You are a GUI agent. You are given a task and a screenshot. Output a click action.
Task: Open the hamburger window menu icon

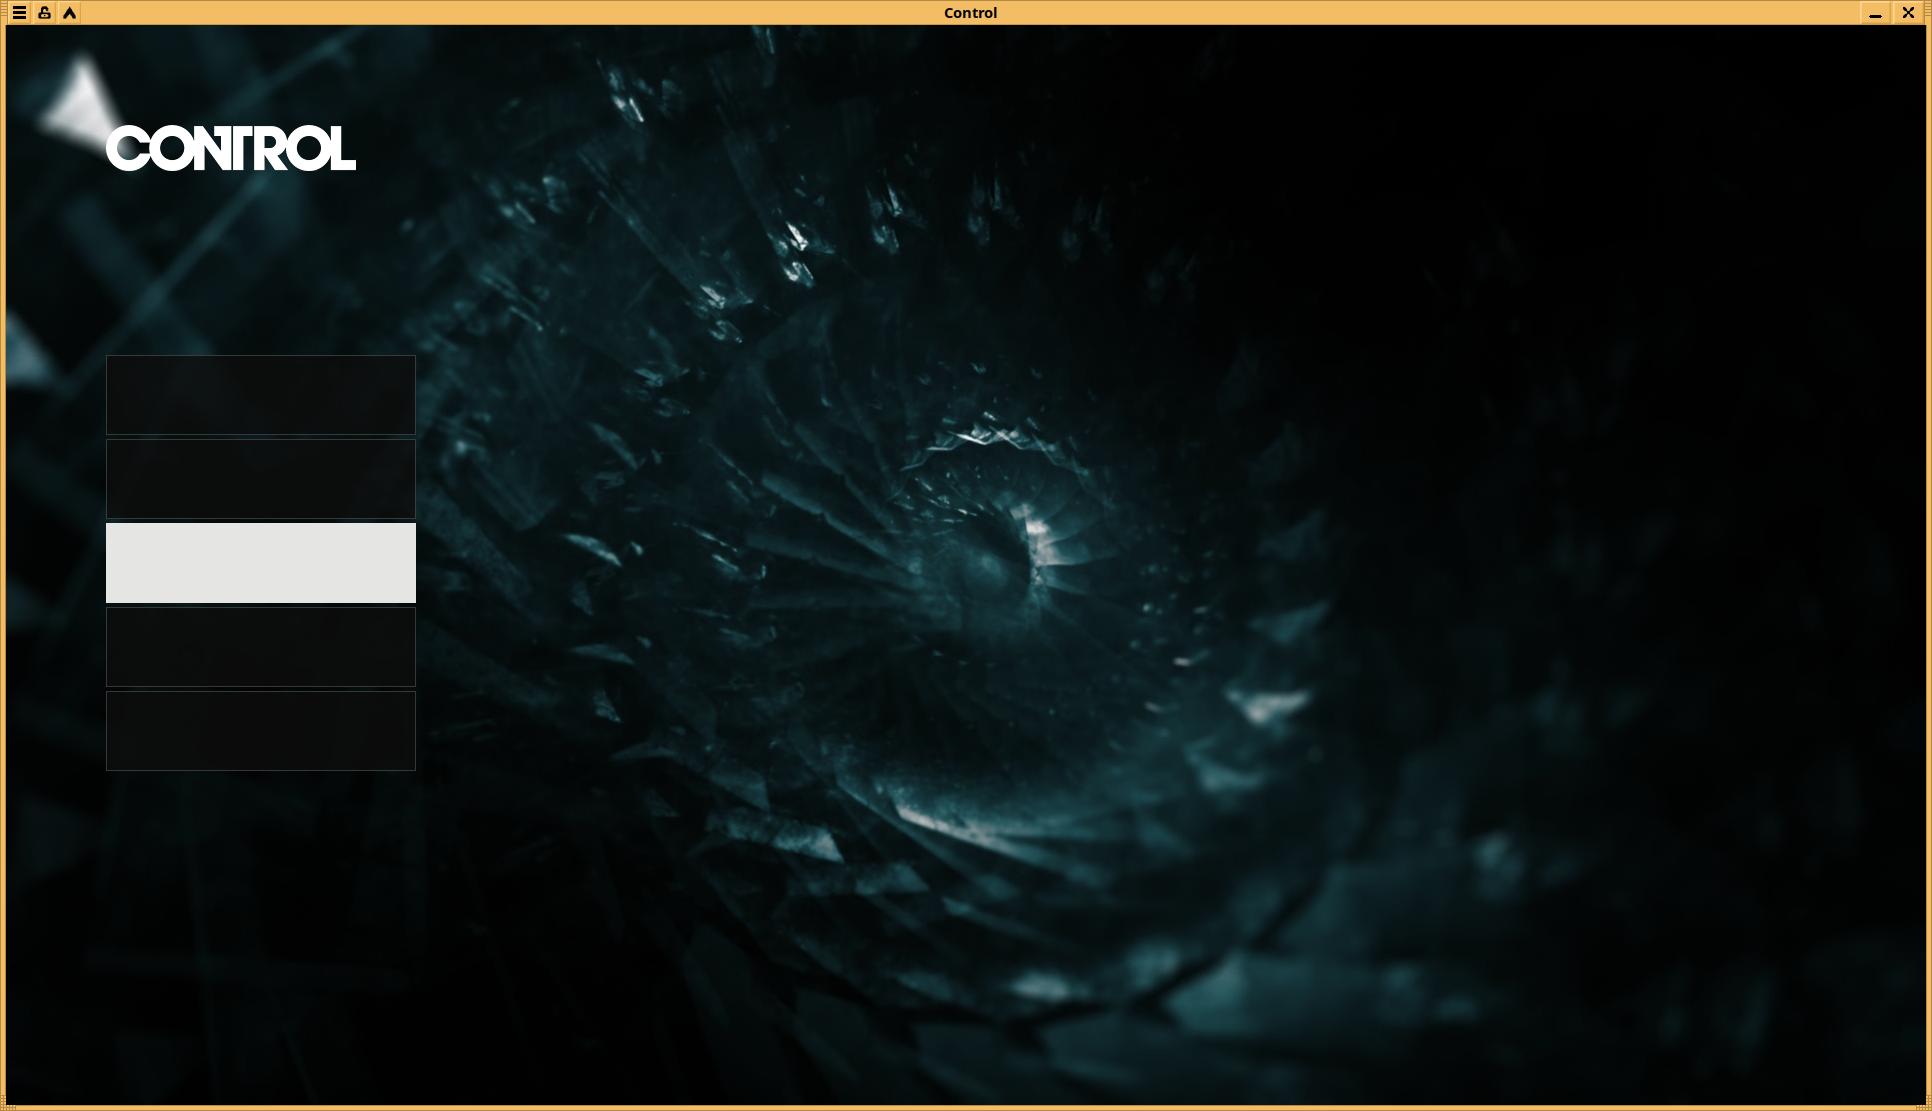[x=19, y=13]
